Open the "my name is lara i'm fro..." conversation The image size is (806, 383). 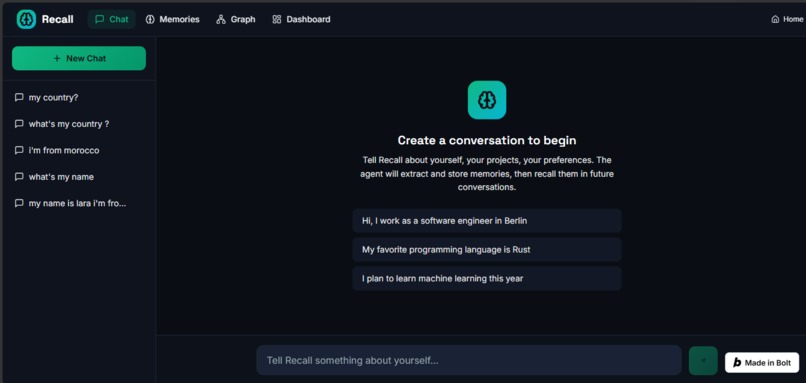[x=79, y=203]
